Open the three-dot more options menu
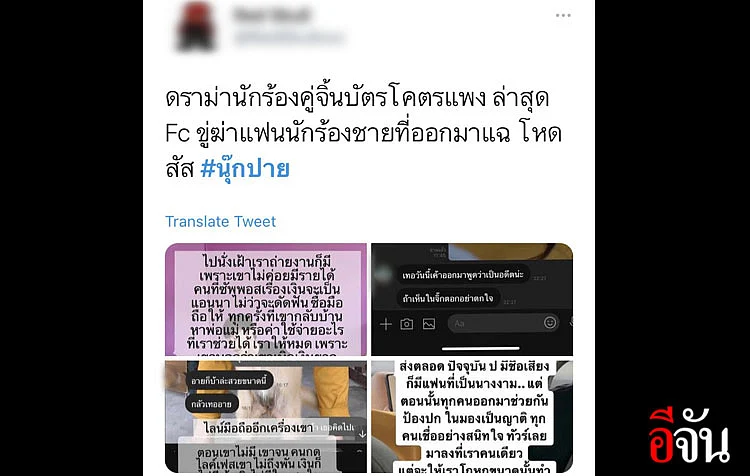This screenshot has height=476, width=750. pos(563,15)
